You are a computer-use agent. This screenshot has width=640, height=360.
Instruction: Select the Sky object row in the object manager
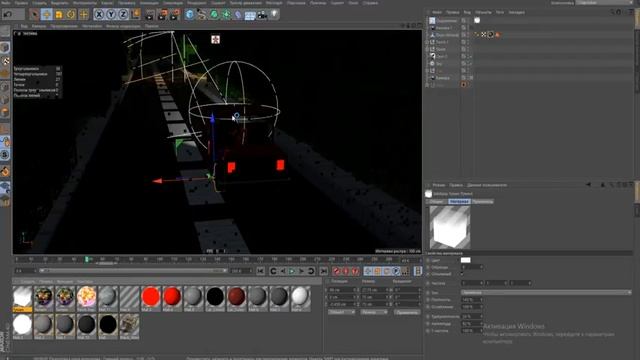(439, 64)
